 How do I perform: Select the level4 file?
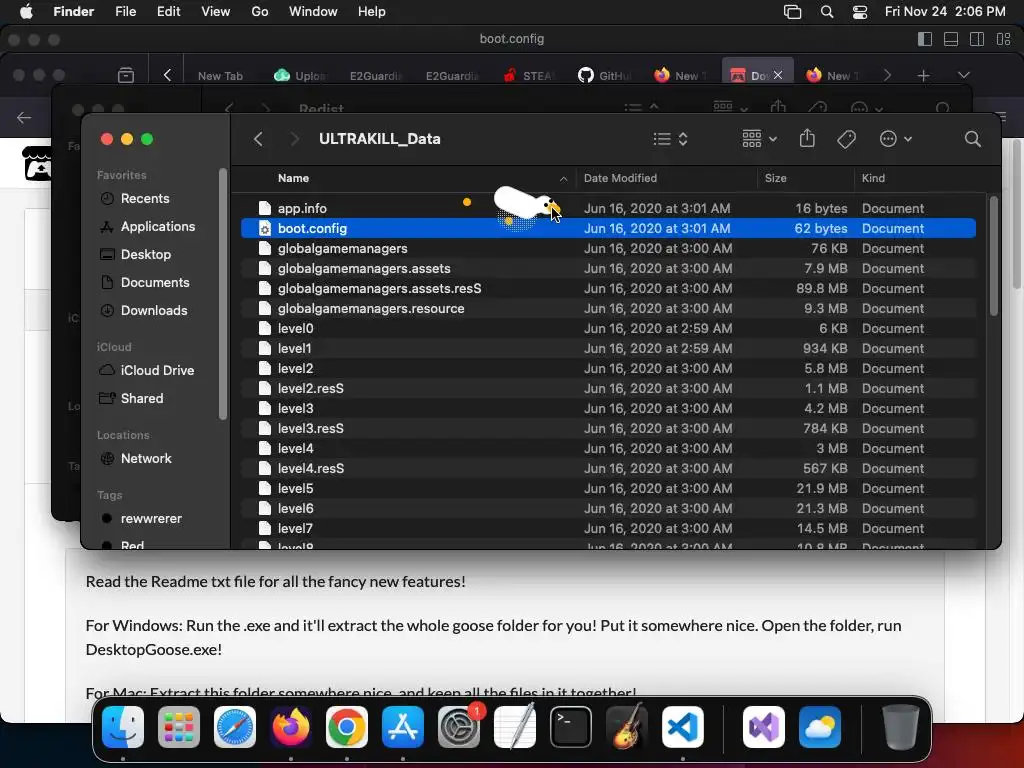608,449
